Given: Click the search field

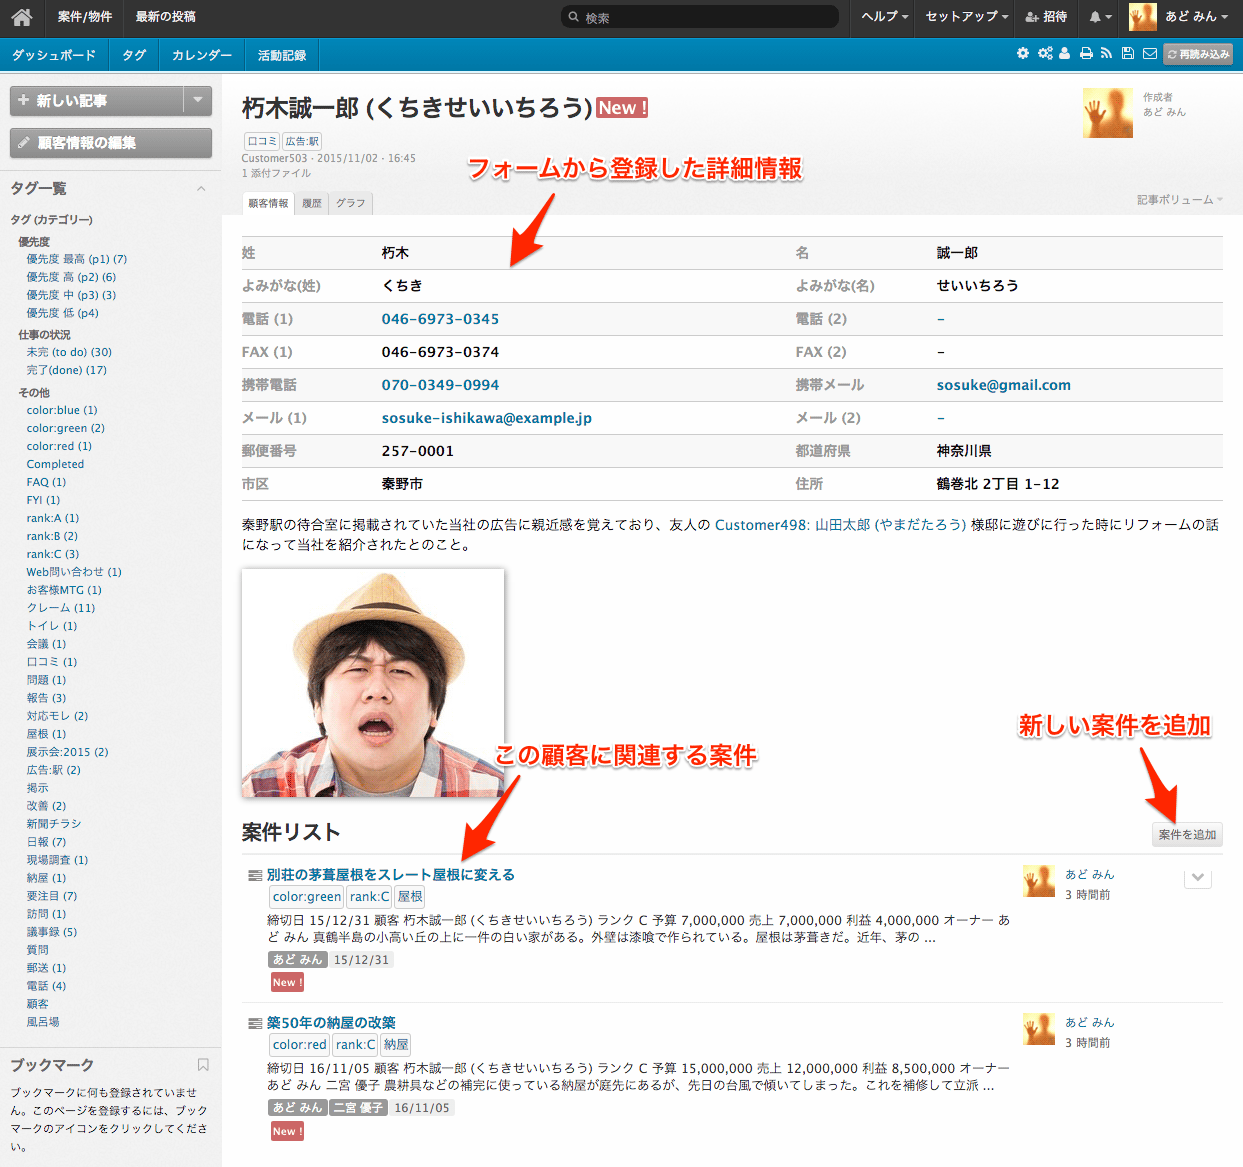Looking at the screenshot, I should coord(700,17).
